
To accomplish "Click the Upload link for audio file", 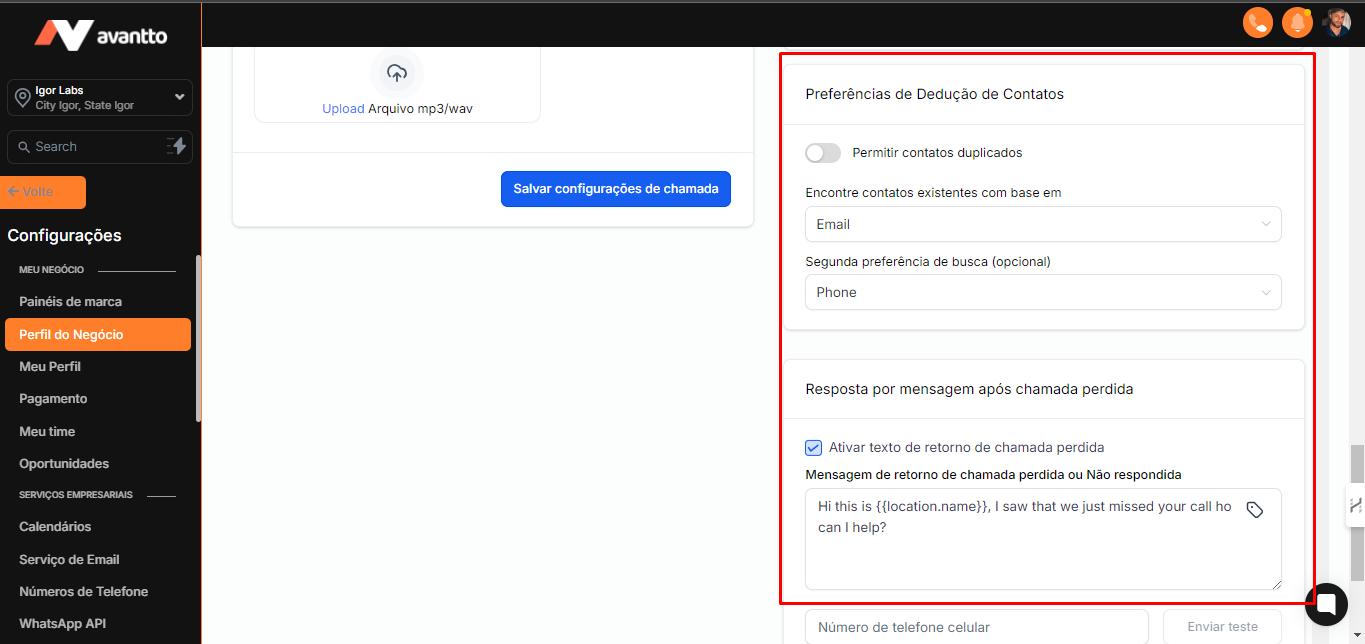I will pos(343,109).
